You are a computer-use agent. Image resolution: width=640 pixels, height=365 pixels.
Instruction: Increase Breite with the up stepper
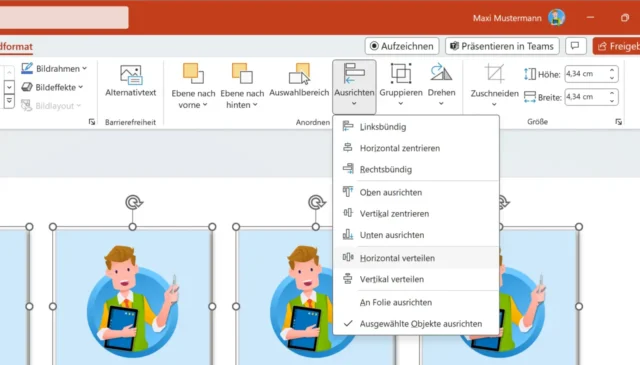pyautogui.click(x=612, y=93)
